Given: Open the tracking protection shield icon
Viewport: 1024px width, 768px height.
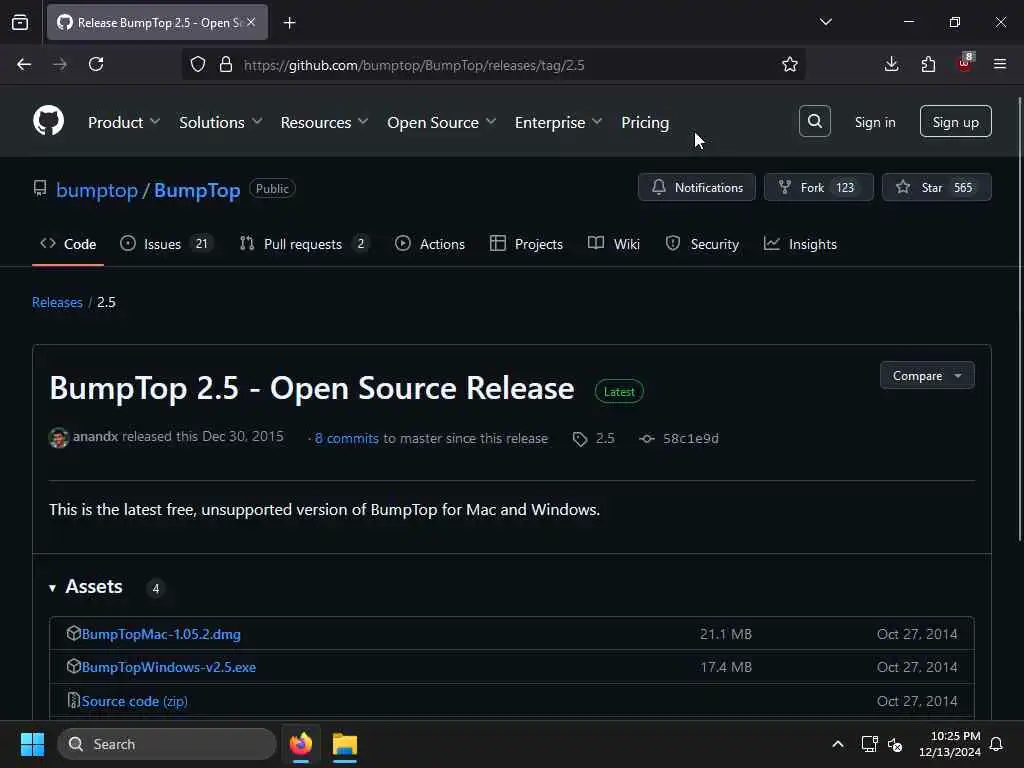Looking at the screenshot, I should pos(198,64).
